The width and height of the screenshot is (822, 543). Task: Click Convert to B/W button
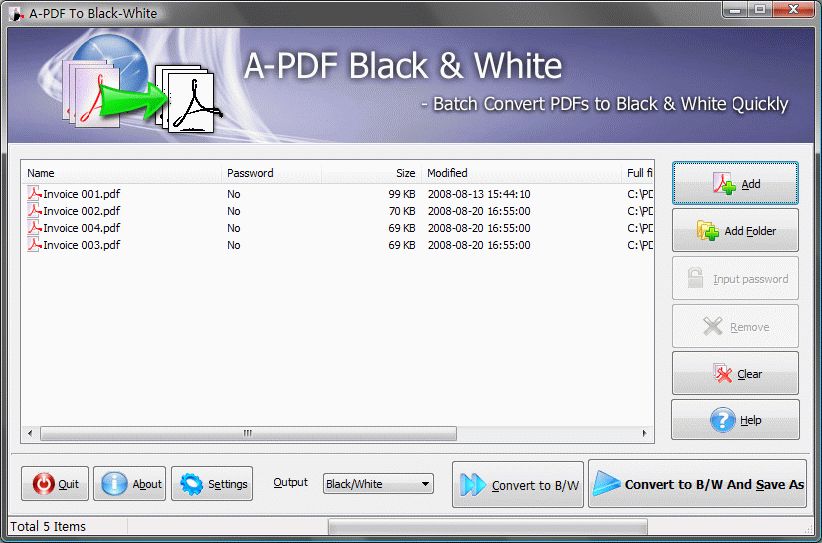point(518,485)
